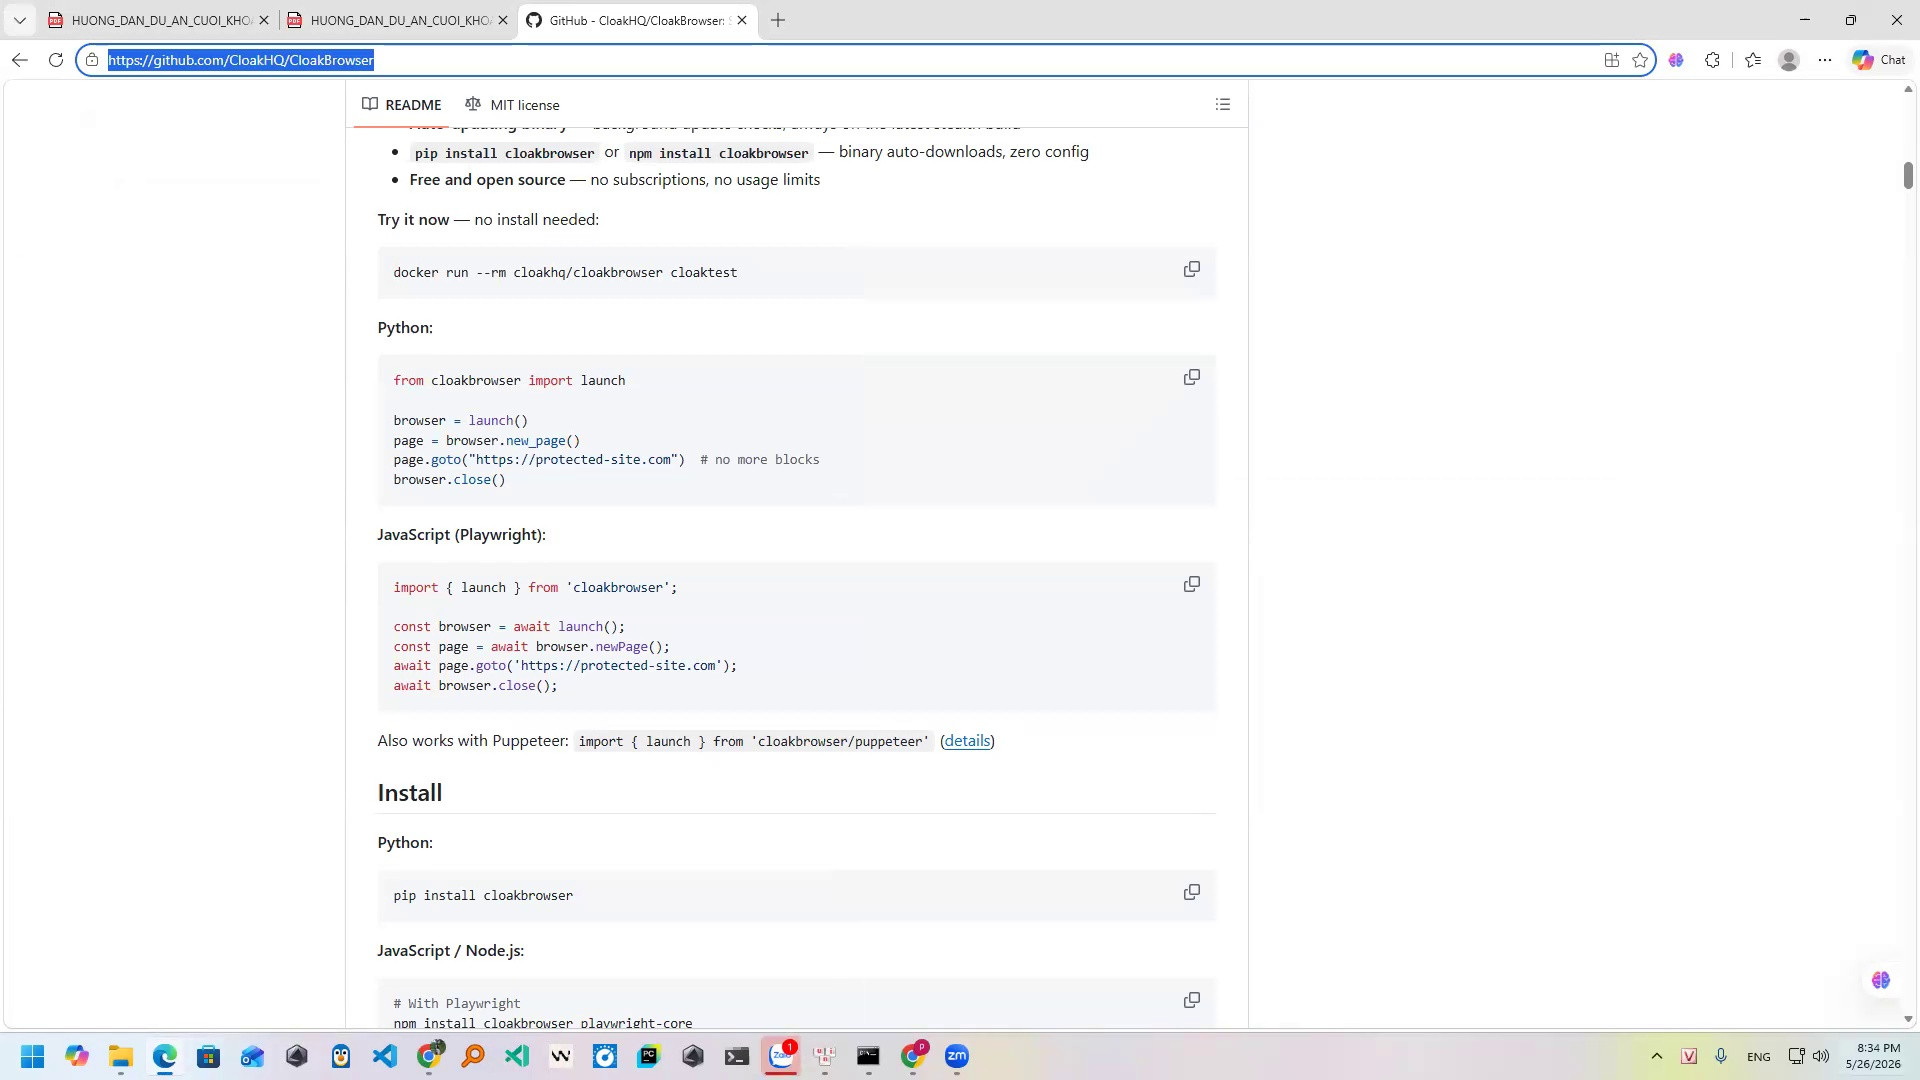Add this page to favorites
Viewport: 1920px width, 1080px height.
pos(1640,60)
